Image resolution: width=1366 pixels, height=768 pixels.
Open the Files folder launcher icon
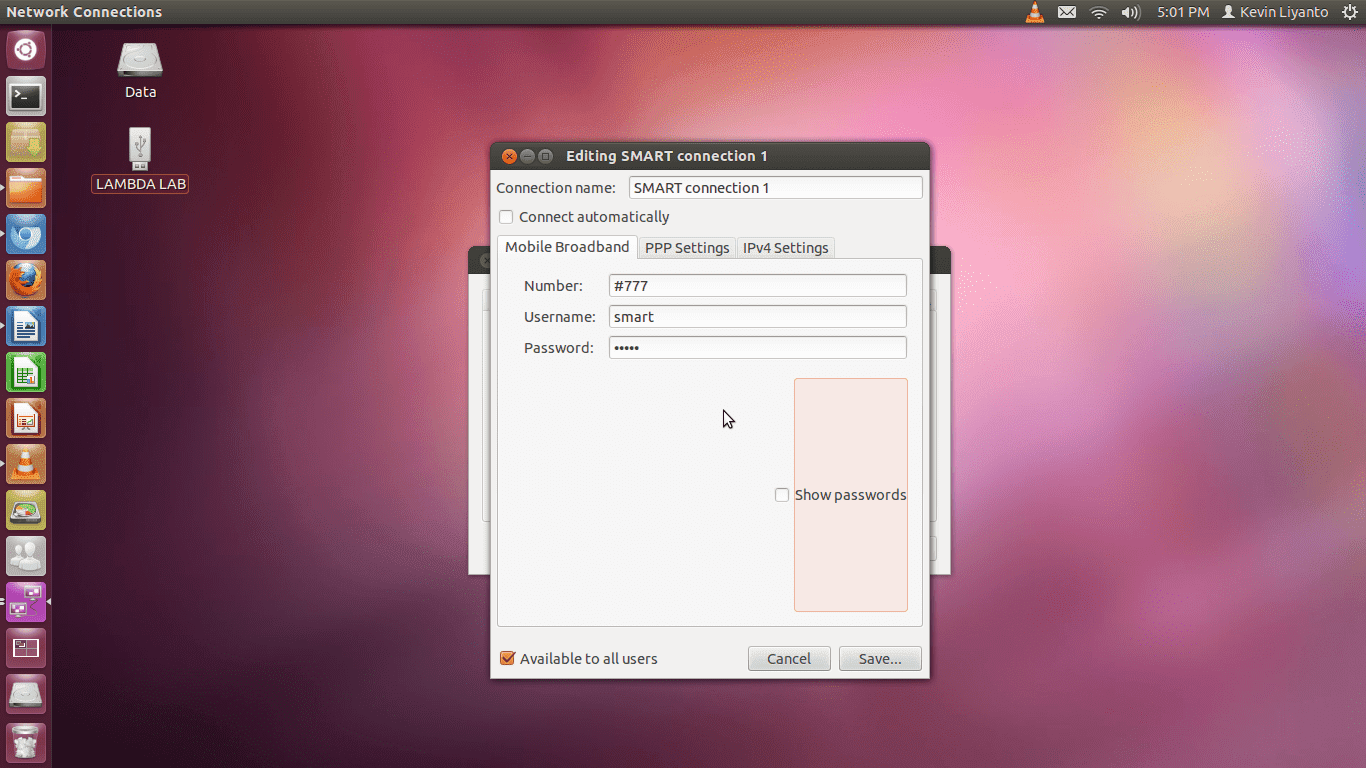[26, 188]
